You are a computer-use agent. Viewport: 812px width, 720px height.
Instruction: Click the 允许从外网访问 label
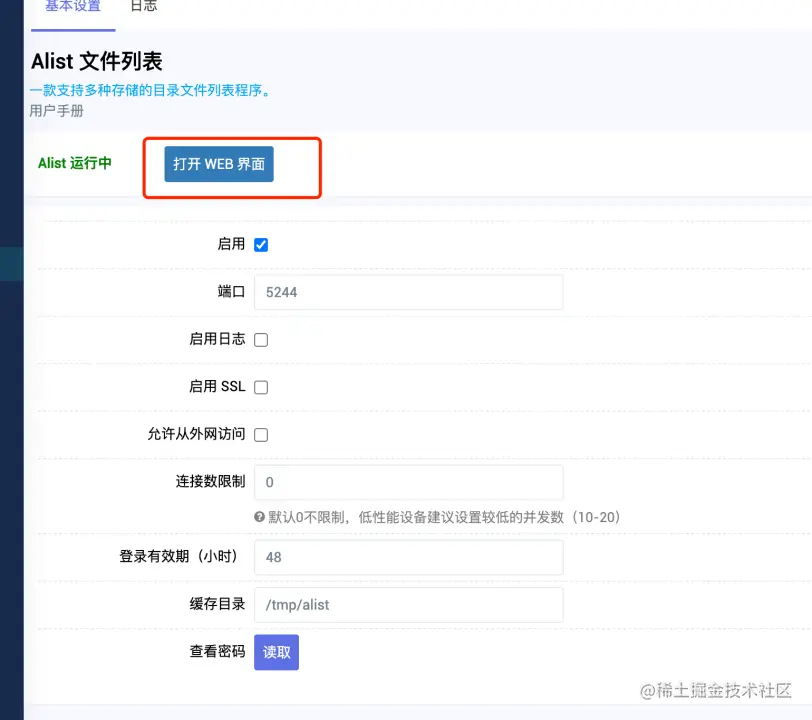coord(196,434)
